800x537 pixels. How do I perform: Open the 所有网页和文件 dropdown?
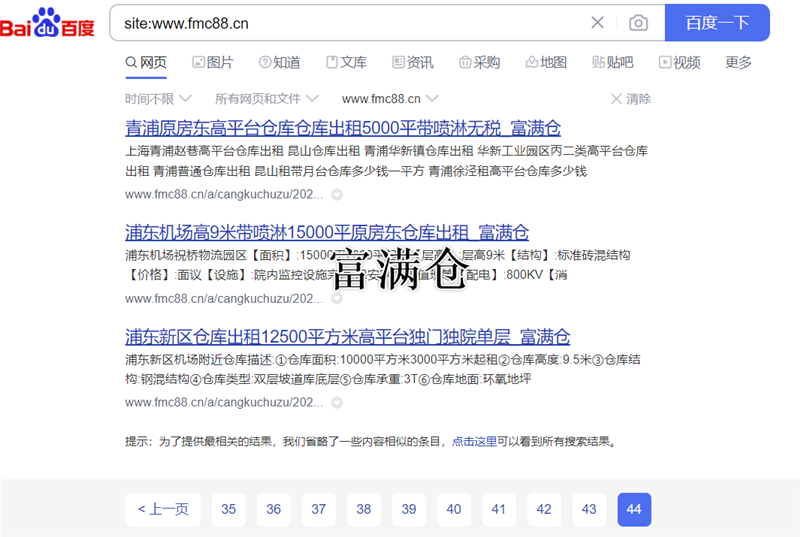(x=266, y=99)
